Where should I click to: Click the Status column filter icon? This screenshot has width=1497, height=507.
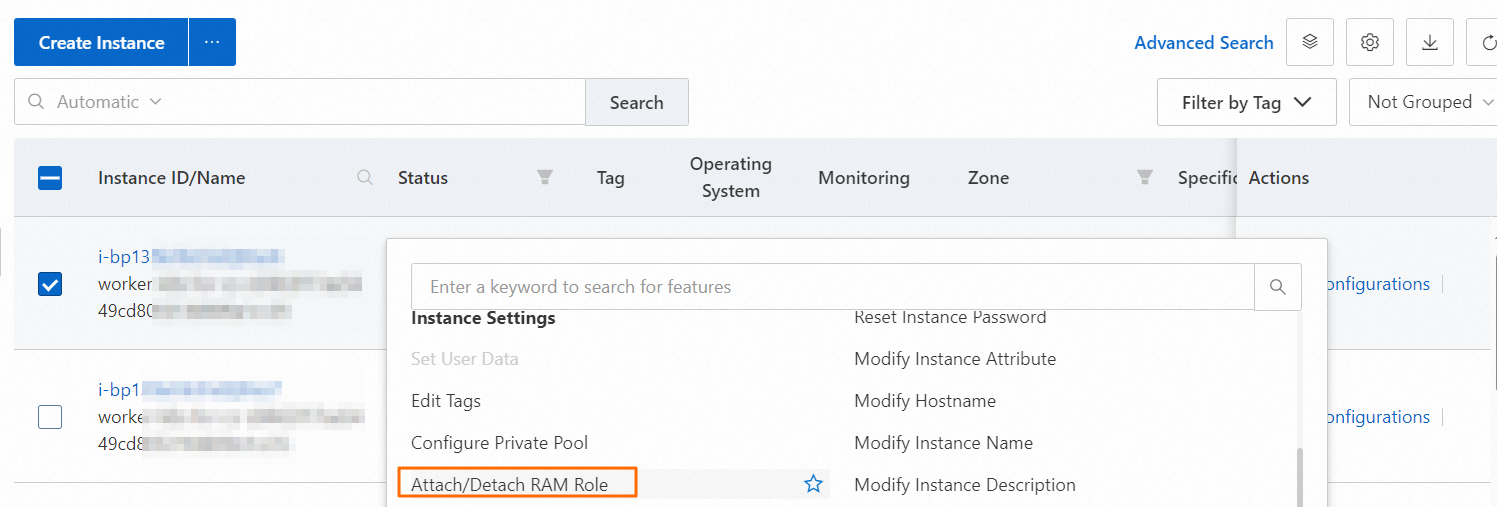(545, 177)
